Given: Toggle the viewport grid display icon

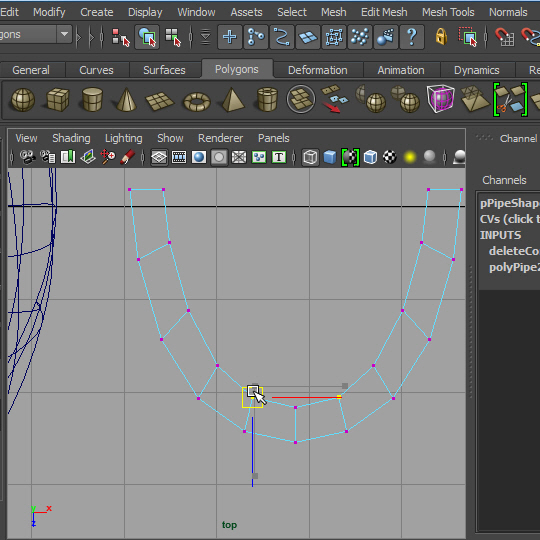Looking at the screenshot, I should pyautogui.click(x=159, y=157).
